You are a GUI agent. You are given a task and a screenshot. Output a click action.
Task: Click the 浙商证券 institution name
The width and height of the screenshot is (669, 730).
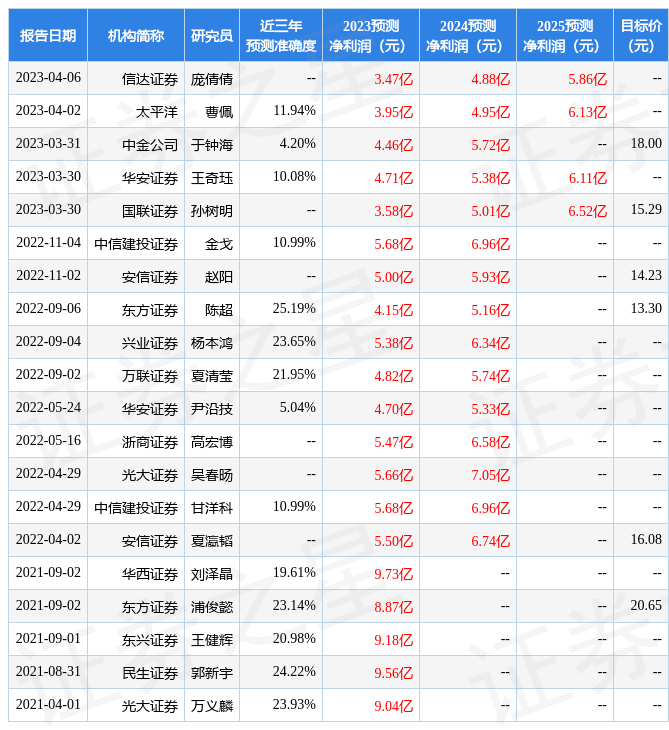tap(150, 441)
